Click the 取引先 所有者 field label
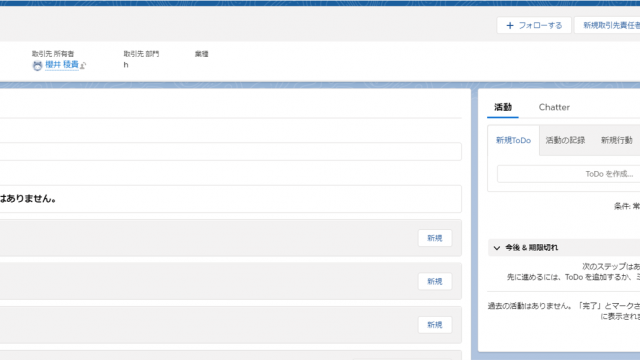This screenshot has height=360, width=640. (x=53, y=54)
